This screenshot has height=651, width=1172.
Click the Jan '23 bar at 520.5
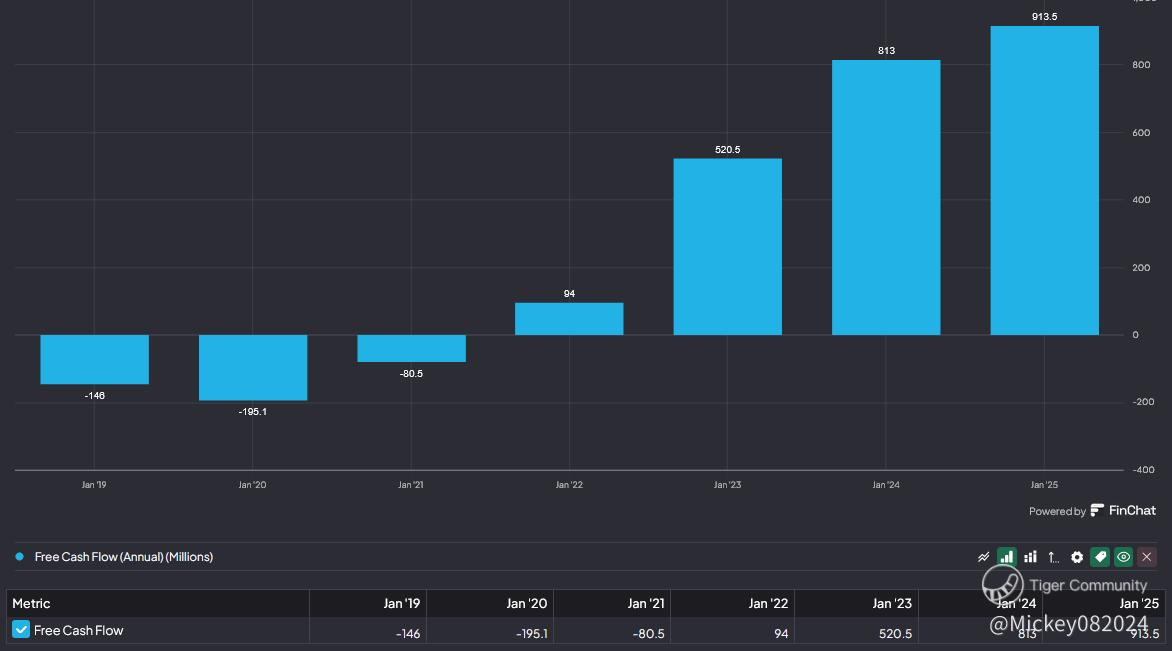(x=727, y=247)
